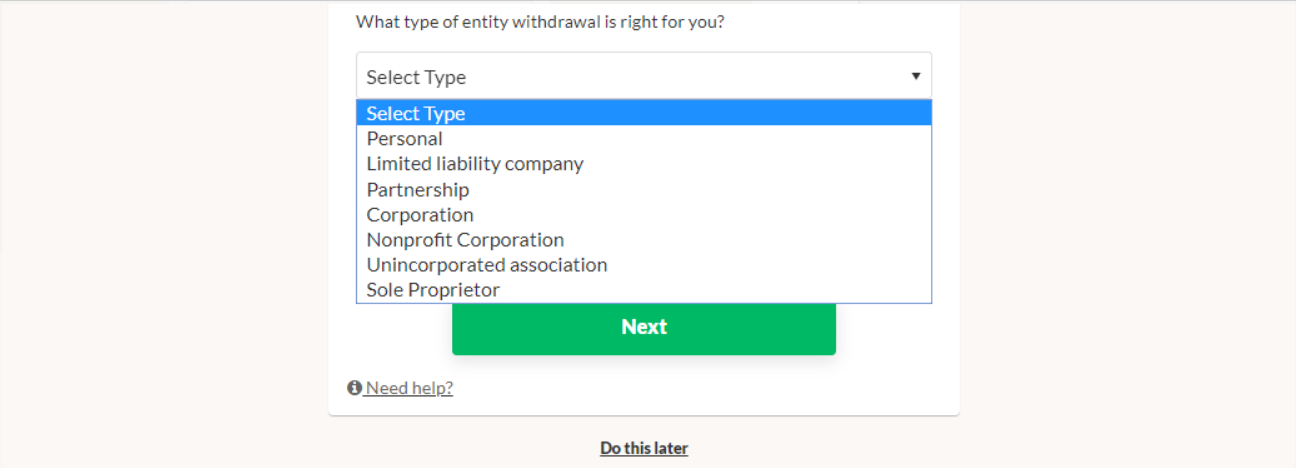Image resolution: width=1296 pixels, height=468 pixels.
Task: Pick Partnership as the entity type
Action: click(x=418, y=190)
